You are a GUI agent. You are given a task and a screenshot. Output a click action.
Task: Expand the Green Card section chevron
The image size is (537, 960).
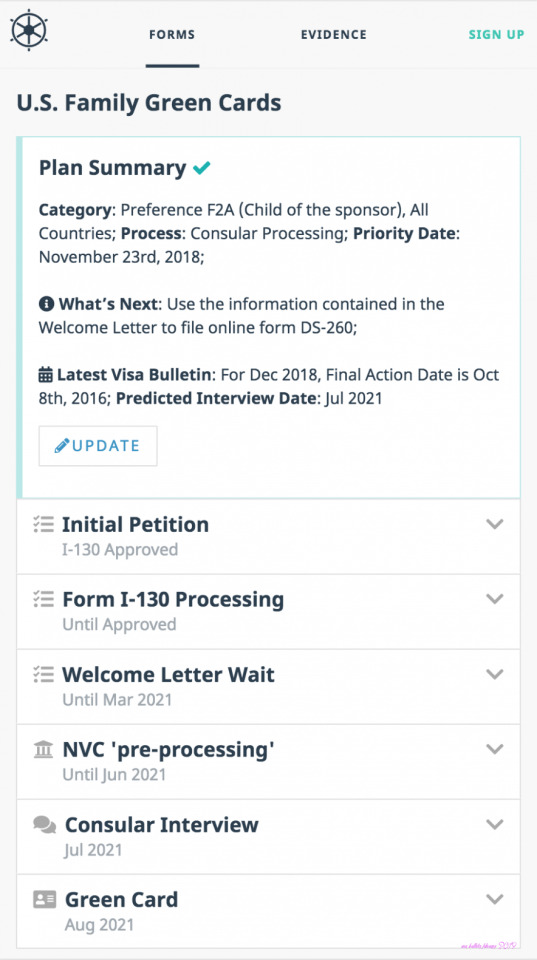(x=494, y=899)
